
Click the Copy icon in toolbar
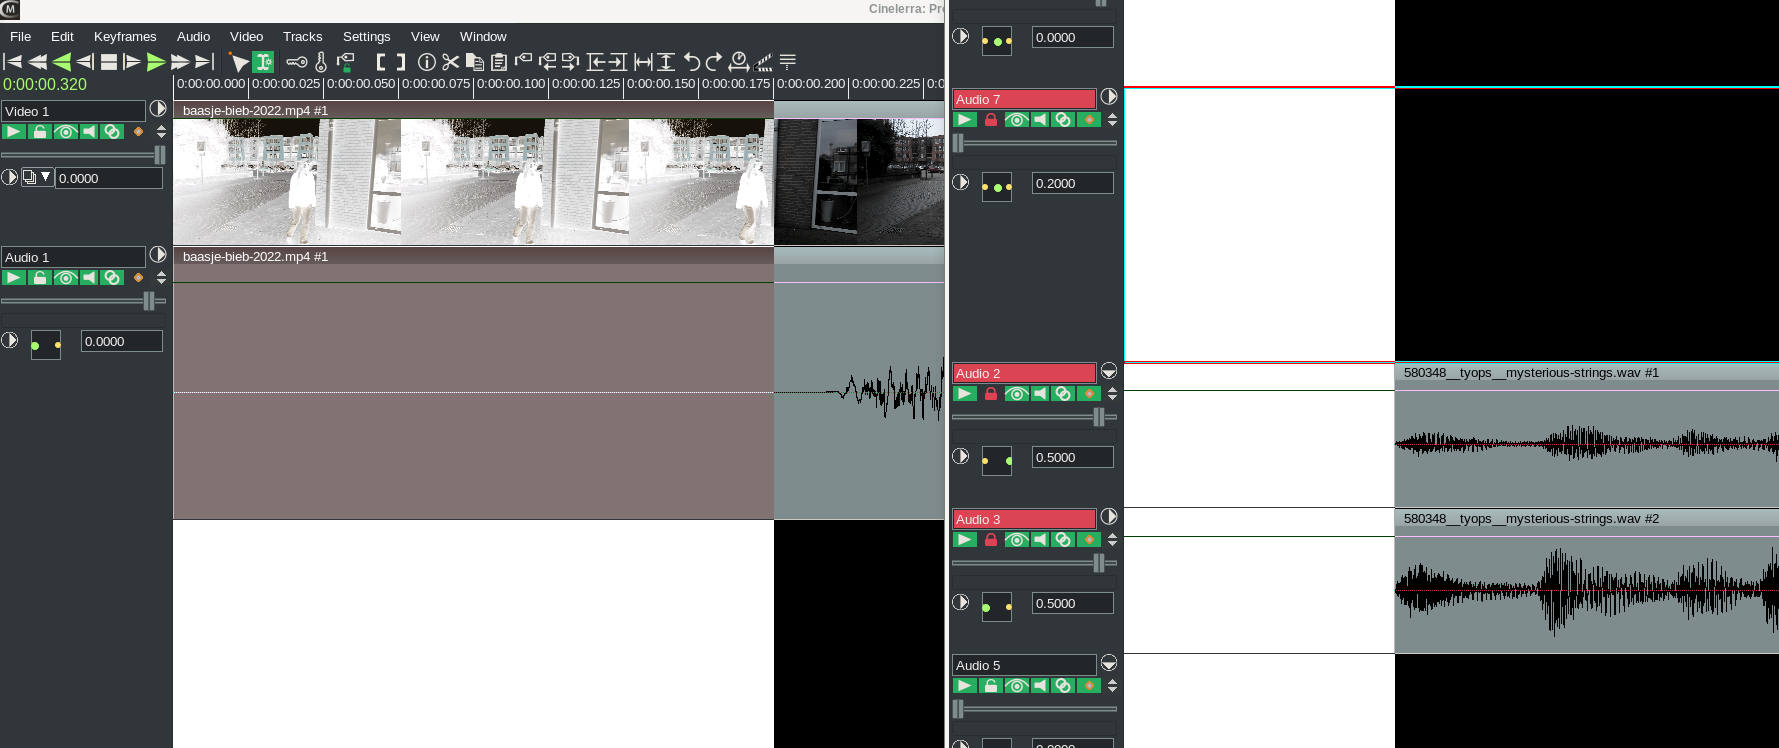coord(475,62)
